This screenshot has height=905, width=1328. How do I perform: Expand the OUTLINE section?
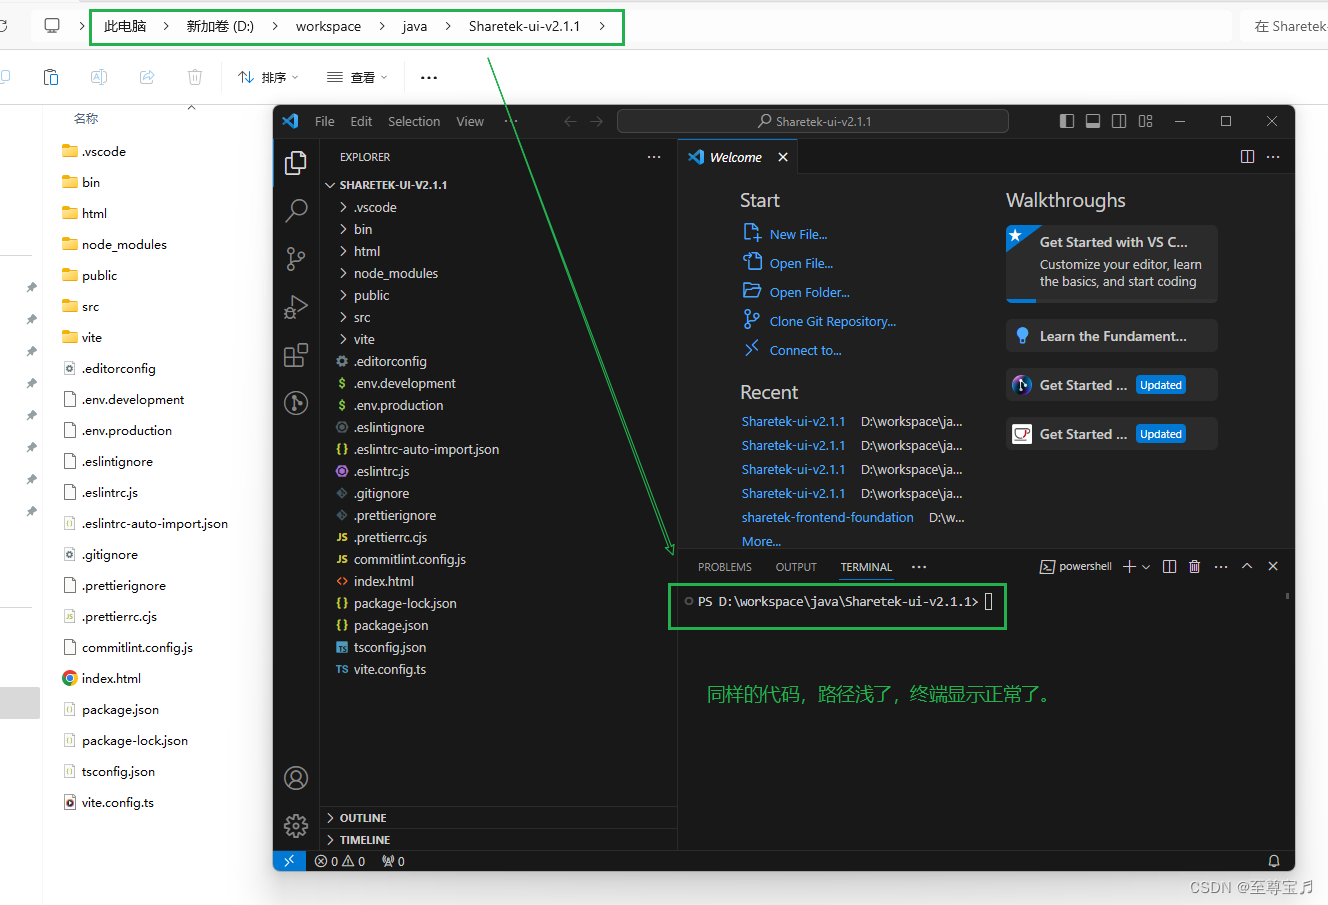tap(498, 818)
